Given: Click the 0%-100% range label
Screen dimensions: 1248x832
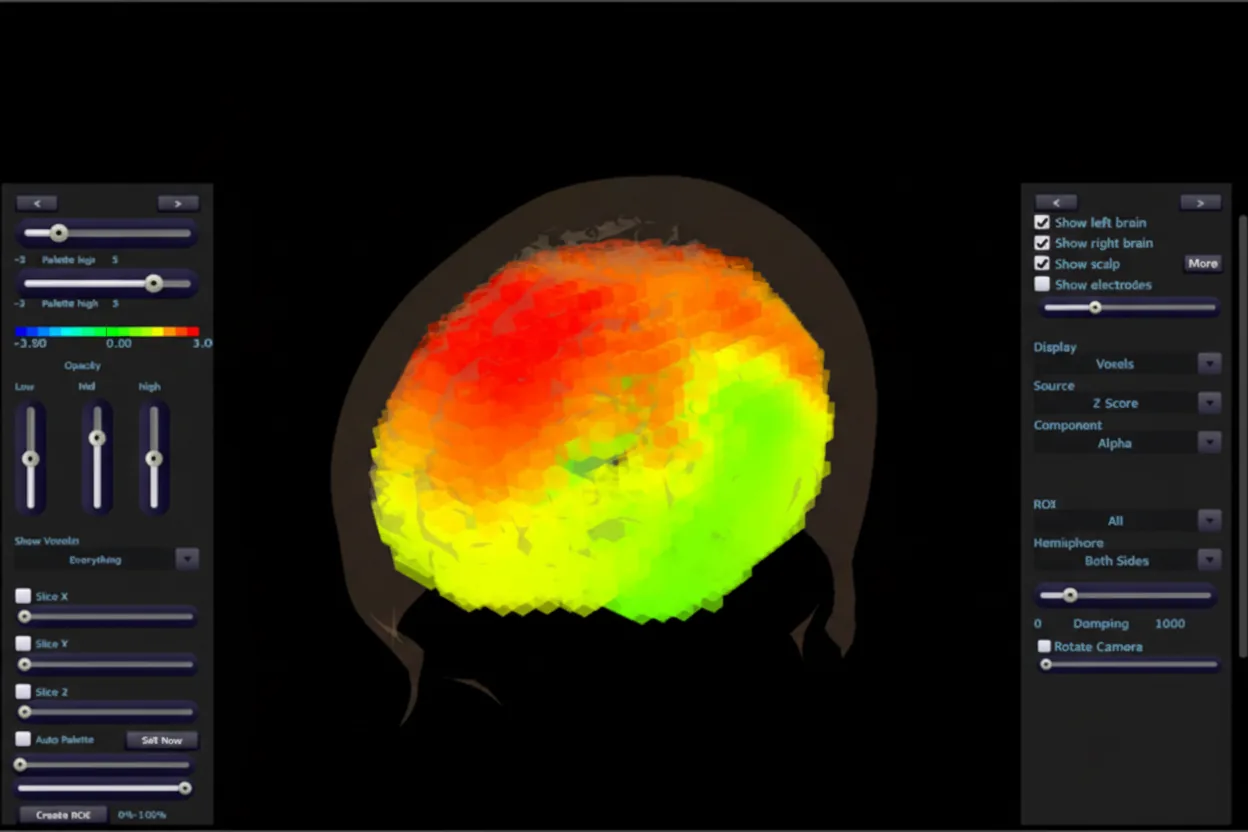Looking at the screenshot, I should 142,815.
